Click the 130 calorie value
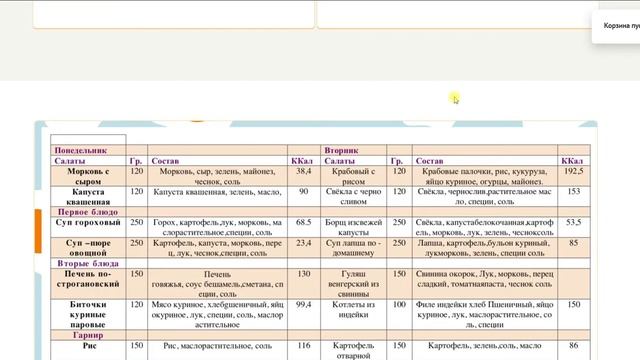Image resolution: width=640 pixels, height=360 pixels. point(304,274)
